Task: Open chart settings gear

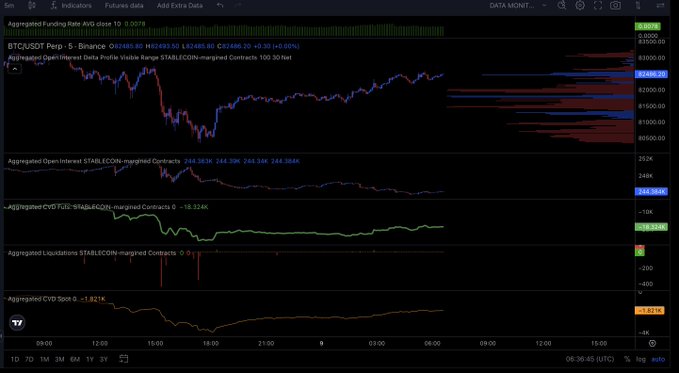Action: (580, 6)
